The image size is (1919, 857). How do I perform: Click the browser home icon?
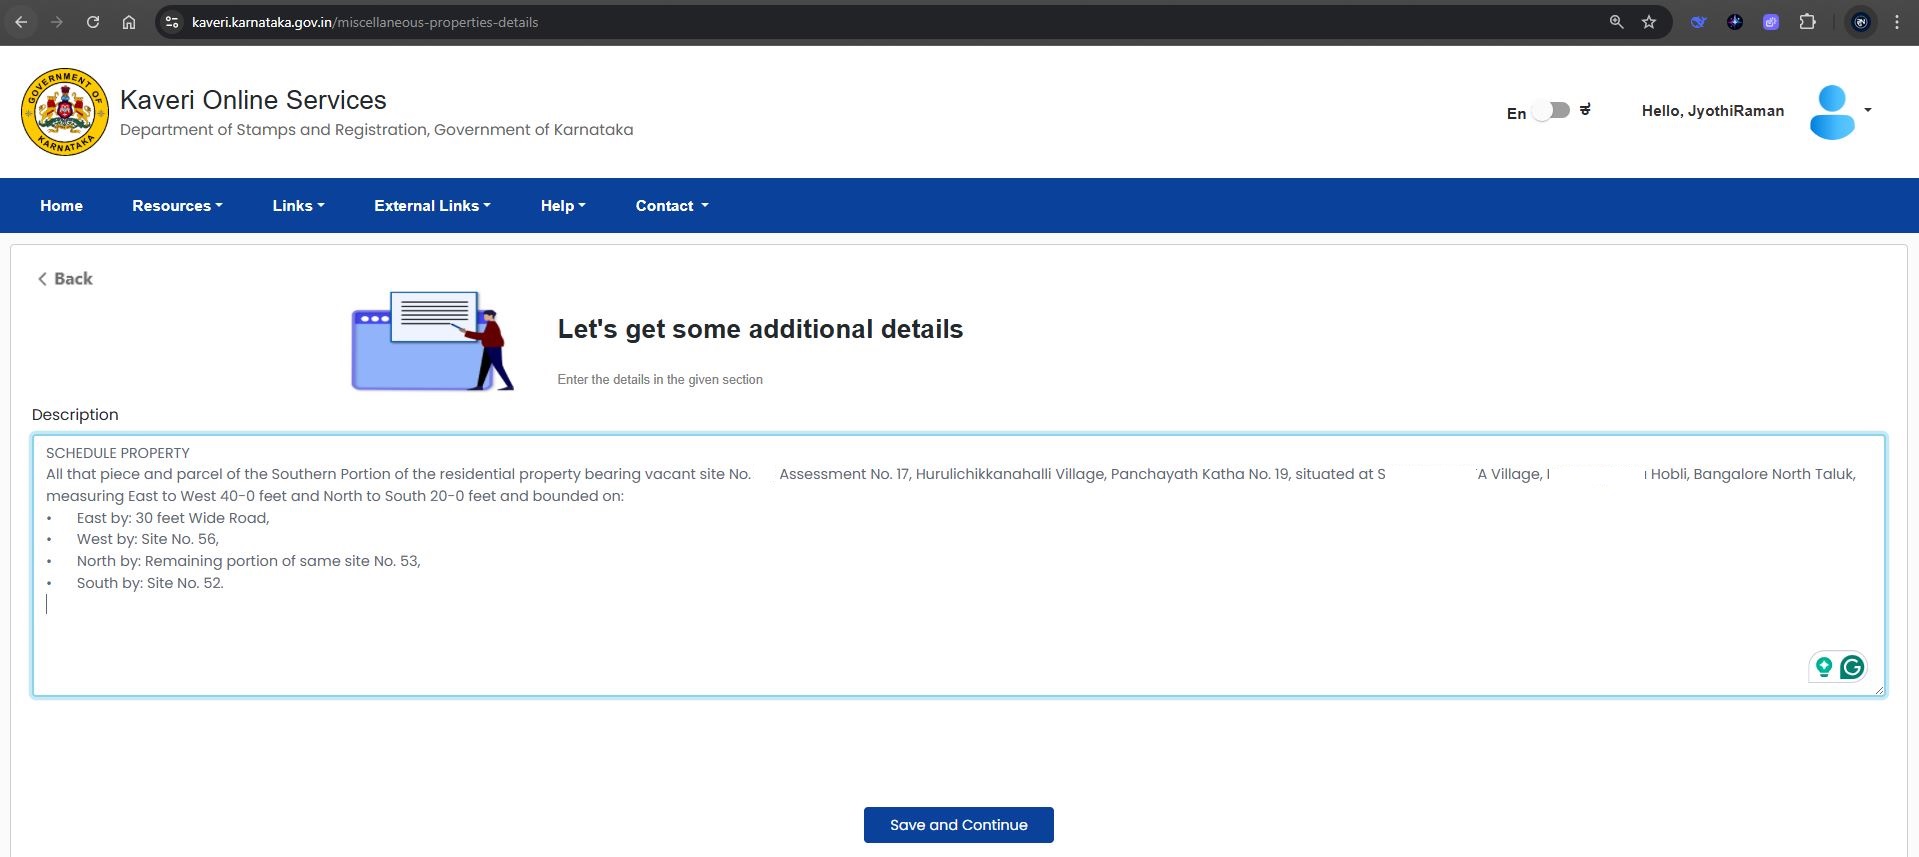[129, 22]
